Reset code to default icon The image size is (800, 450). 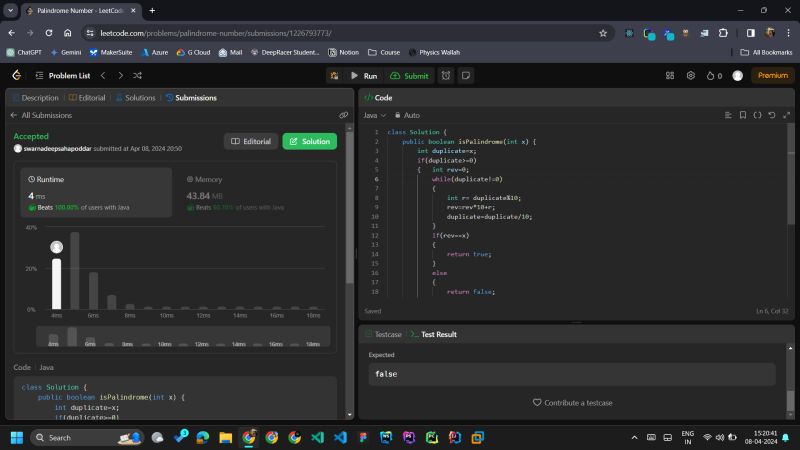(772, 115)
